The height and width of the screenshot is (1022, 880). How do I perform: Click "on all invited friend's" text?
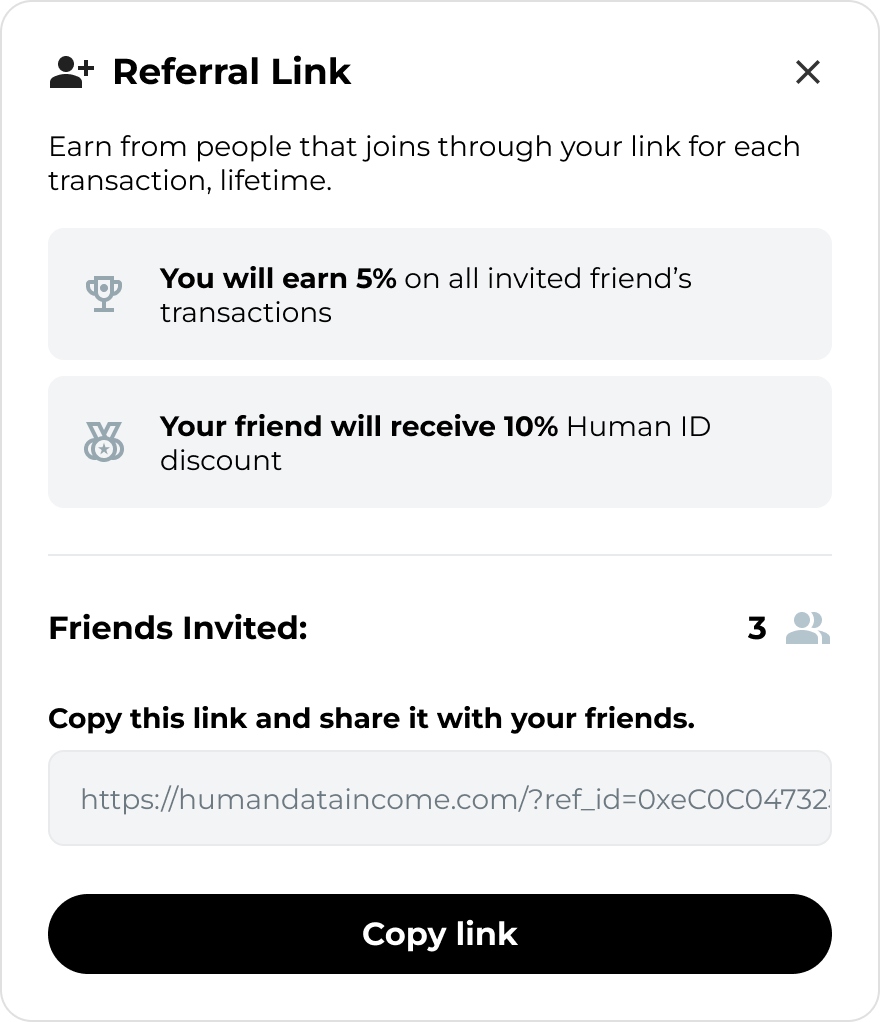point(548,278)
